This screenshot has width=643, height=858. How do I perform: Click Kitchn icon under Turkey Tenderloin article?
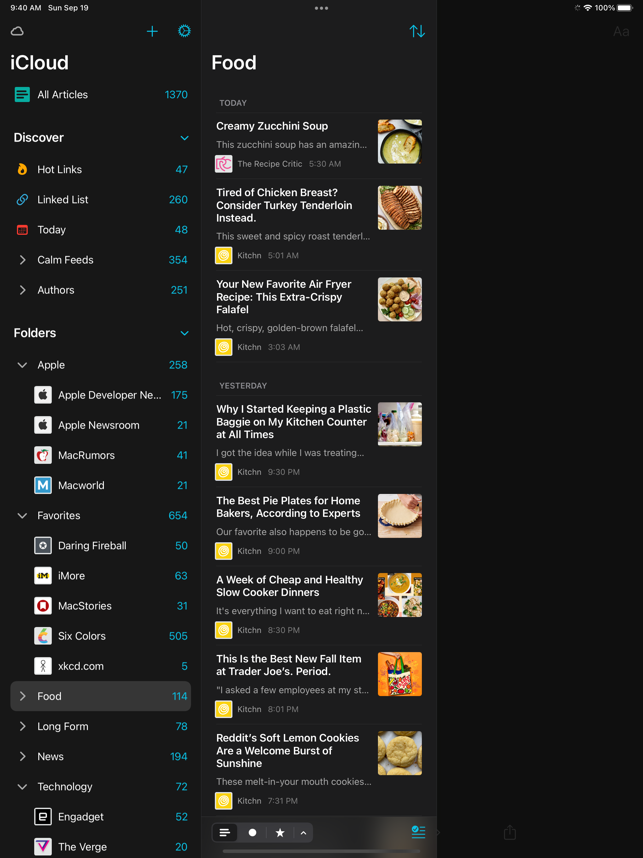point(223,256)
